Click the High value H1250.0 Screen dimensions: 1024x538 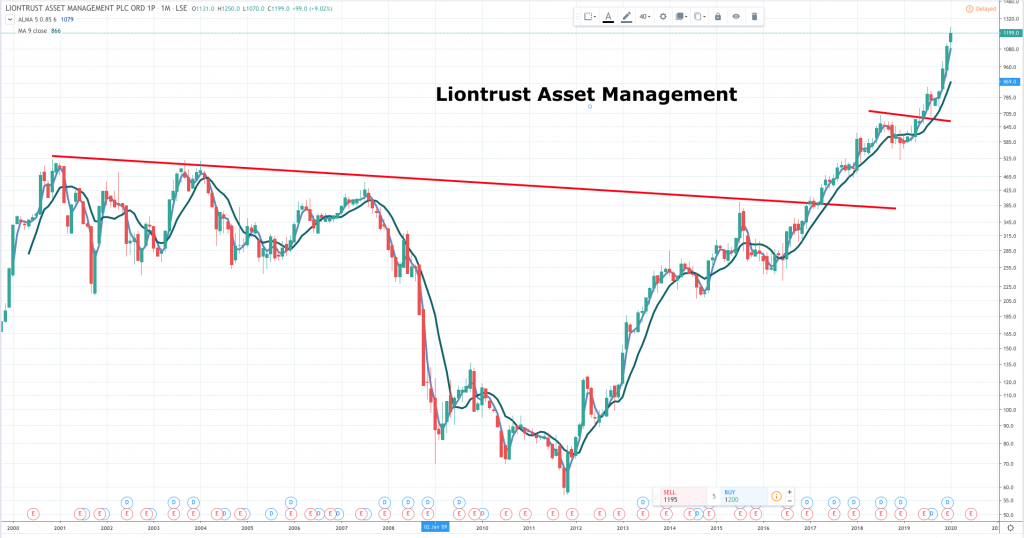coord(229,8)
